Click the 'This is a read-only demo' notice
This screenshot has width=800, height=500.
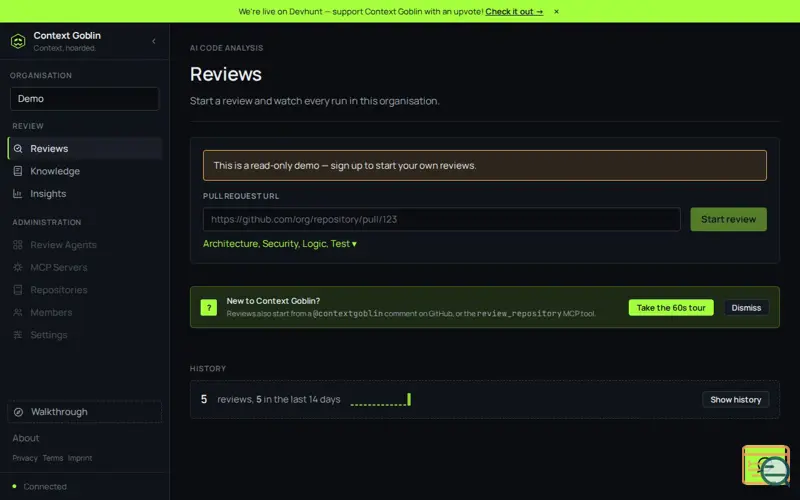click(x=485, y=165)
